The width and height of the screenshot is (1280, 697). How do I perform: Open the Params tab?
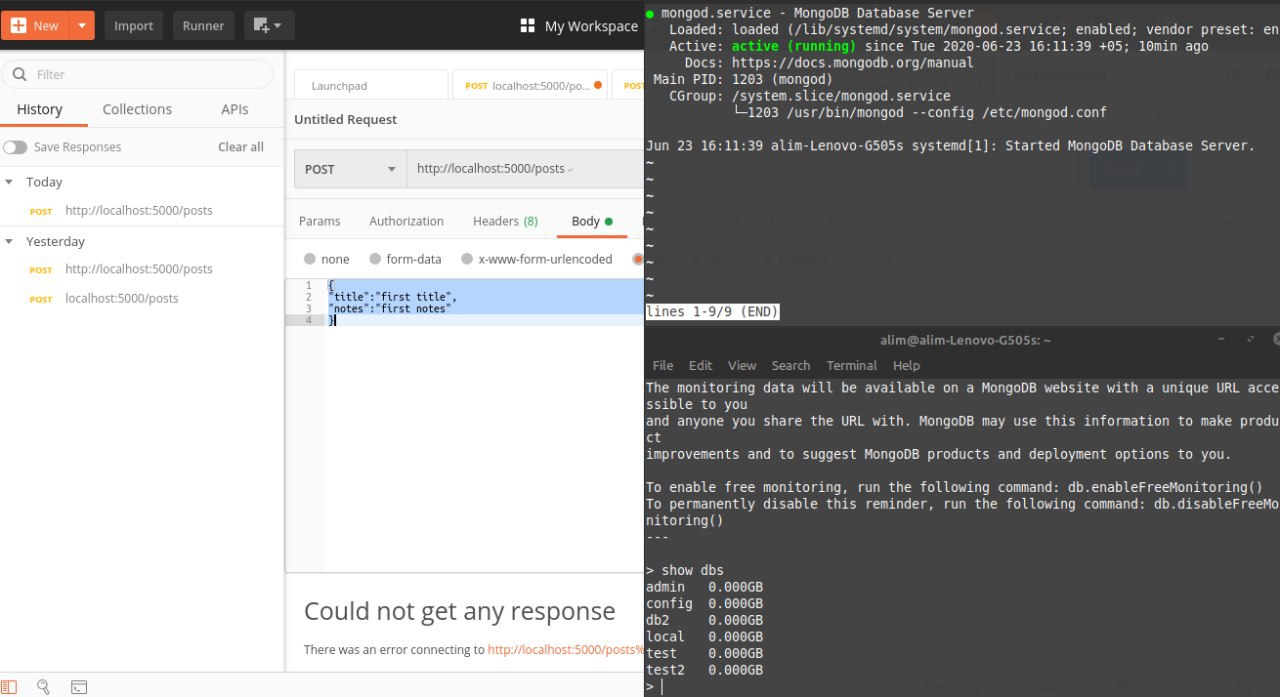pos(319,221)
